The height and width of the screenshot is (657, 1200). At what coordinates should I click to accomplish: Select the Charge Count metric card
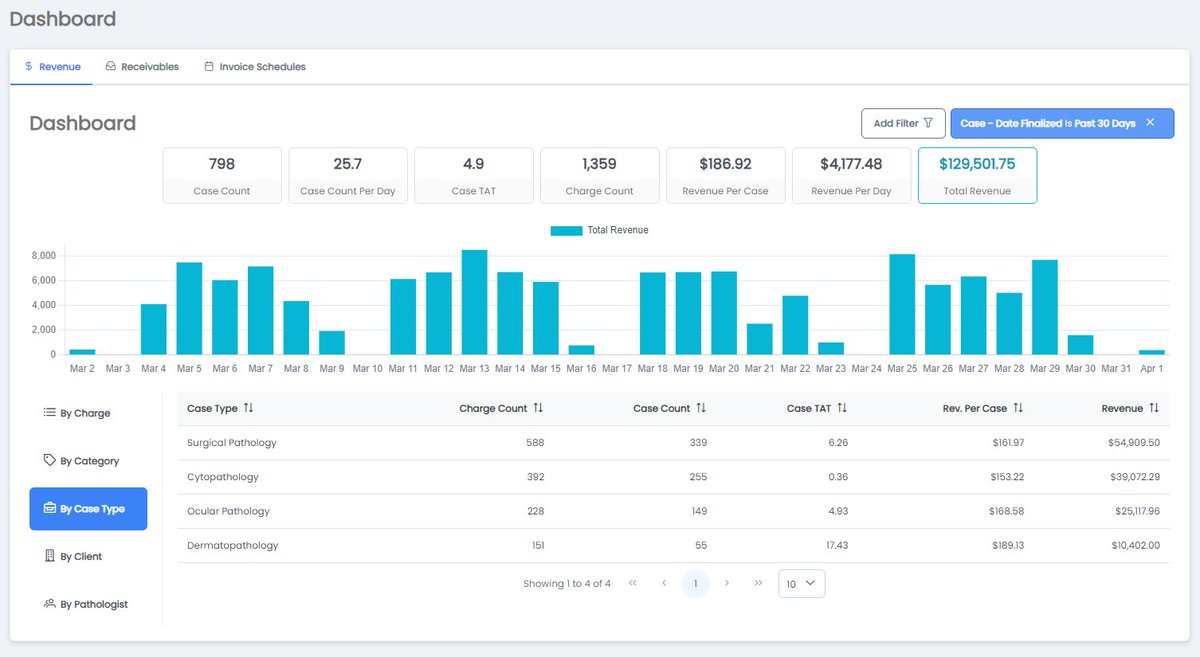tap(600, 176)
